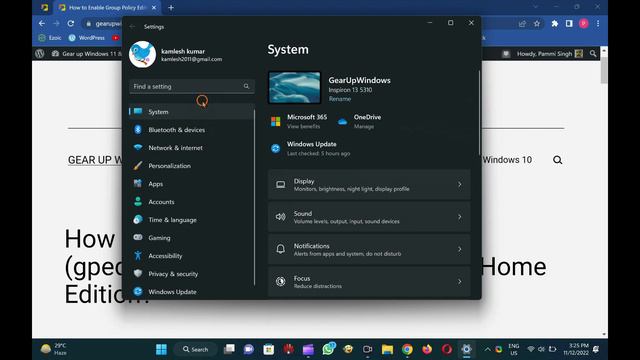The height and width of the screenshot is (360, 640).
Task: Open the WordPress bookmark
Action: (87, 38)
